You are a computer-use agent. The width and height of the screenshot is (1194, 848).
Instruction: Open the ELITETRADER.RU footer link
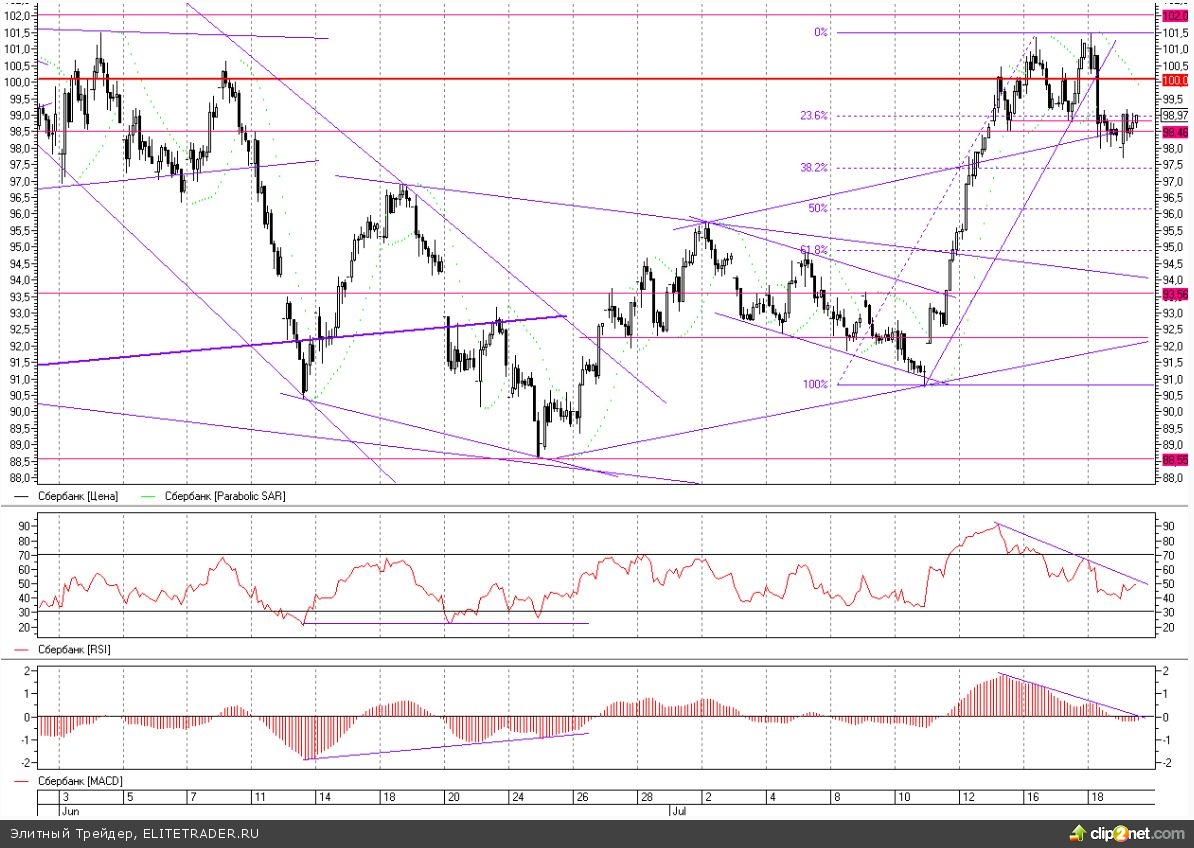pyautogui.click(x=198, y=832)
